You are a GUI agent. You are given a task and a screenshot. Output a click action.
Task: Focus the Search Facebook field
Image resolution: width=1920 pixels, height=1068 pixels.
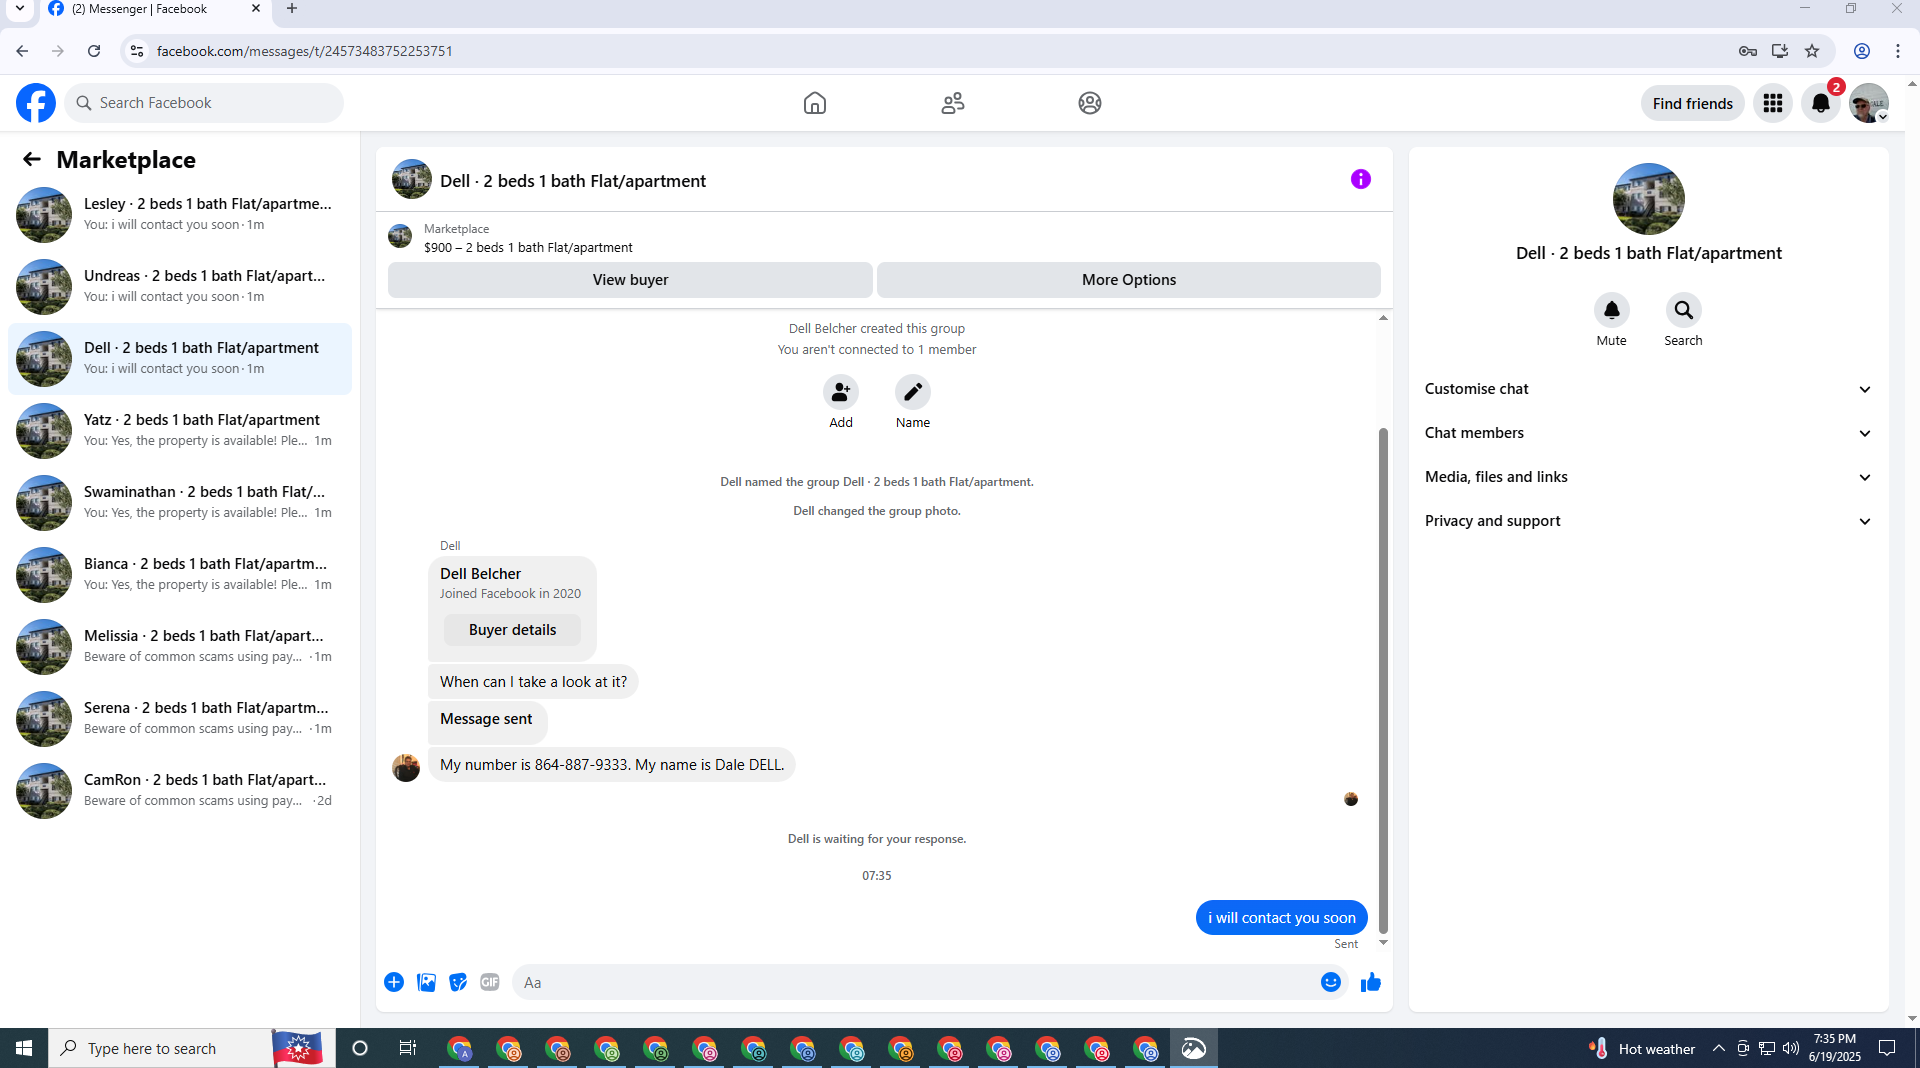[204, 103]
